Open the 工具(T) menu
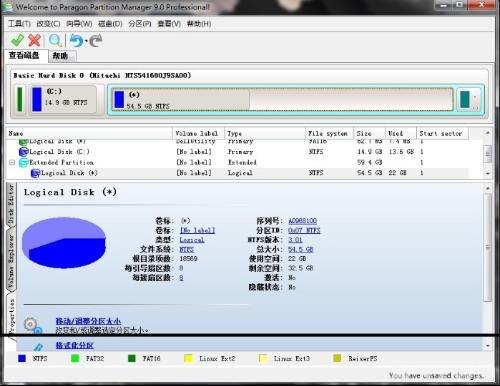Viewport: 500px width, 386px height. [19, 24]
